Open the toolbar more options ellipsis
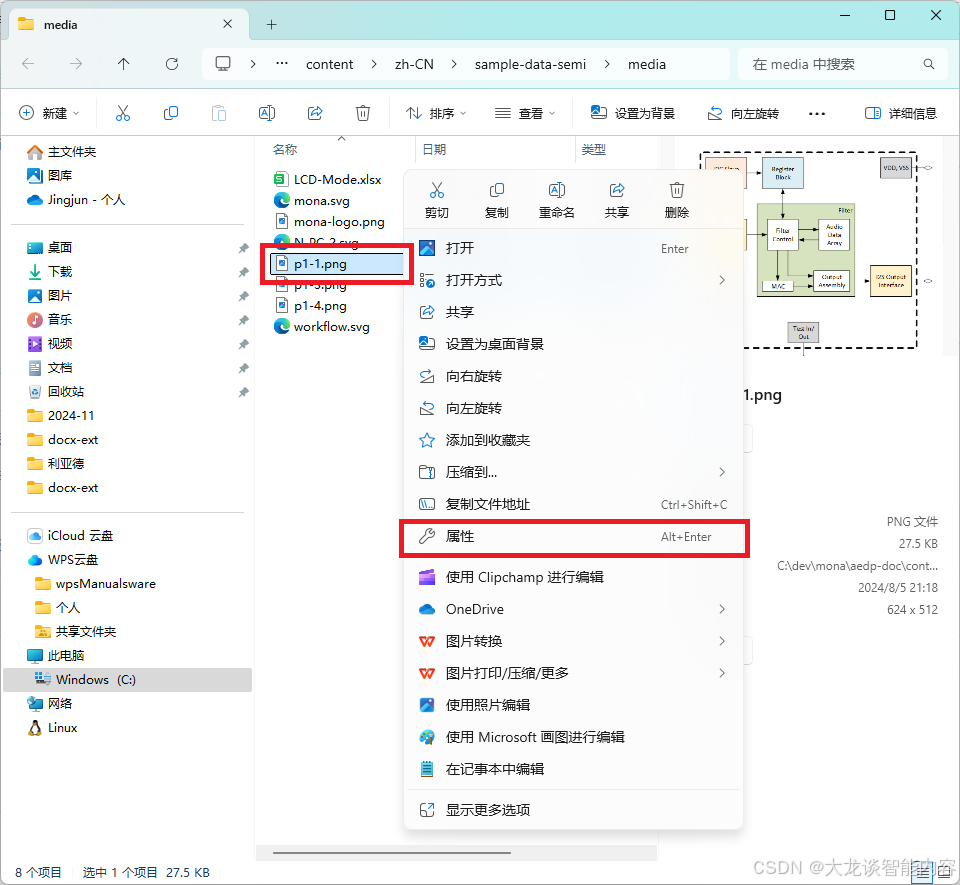This screenshot has height=885, width=960. 817,114
